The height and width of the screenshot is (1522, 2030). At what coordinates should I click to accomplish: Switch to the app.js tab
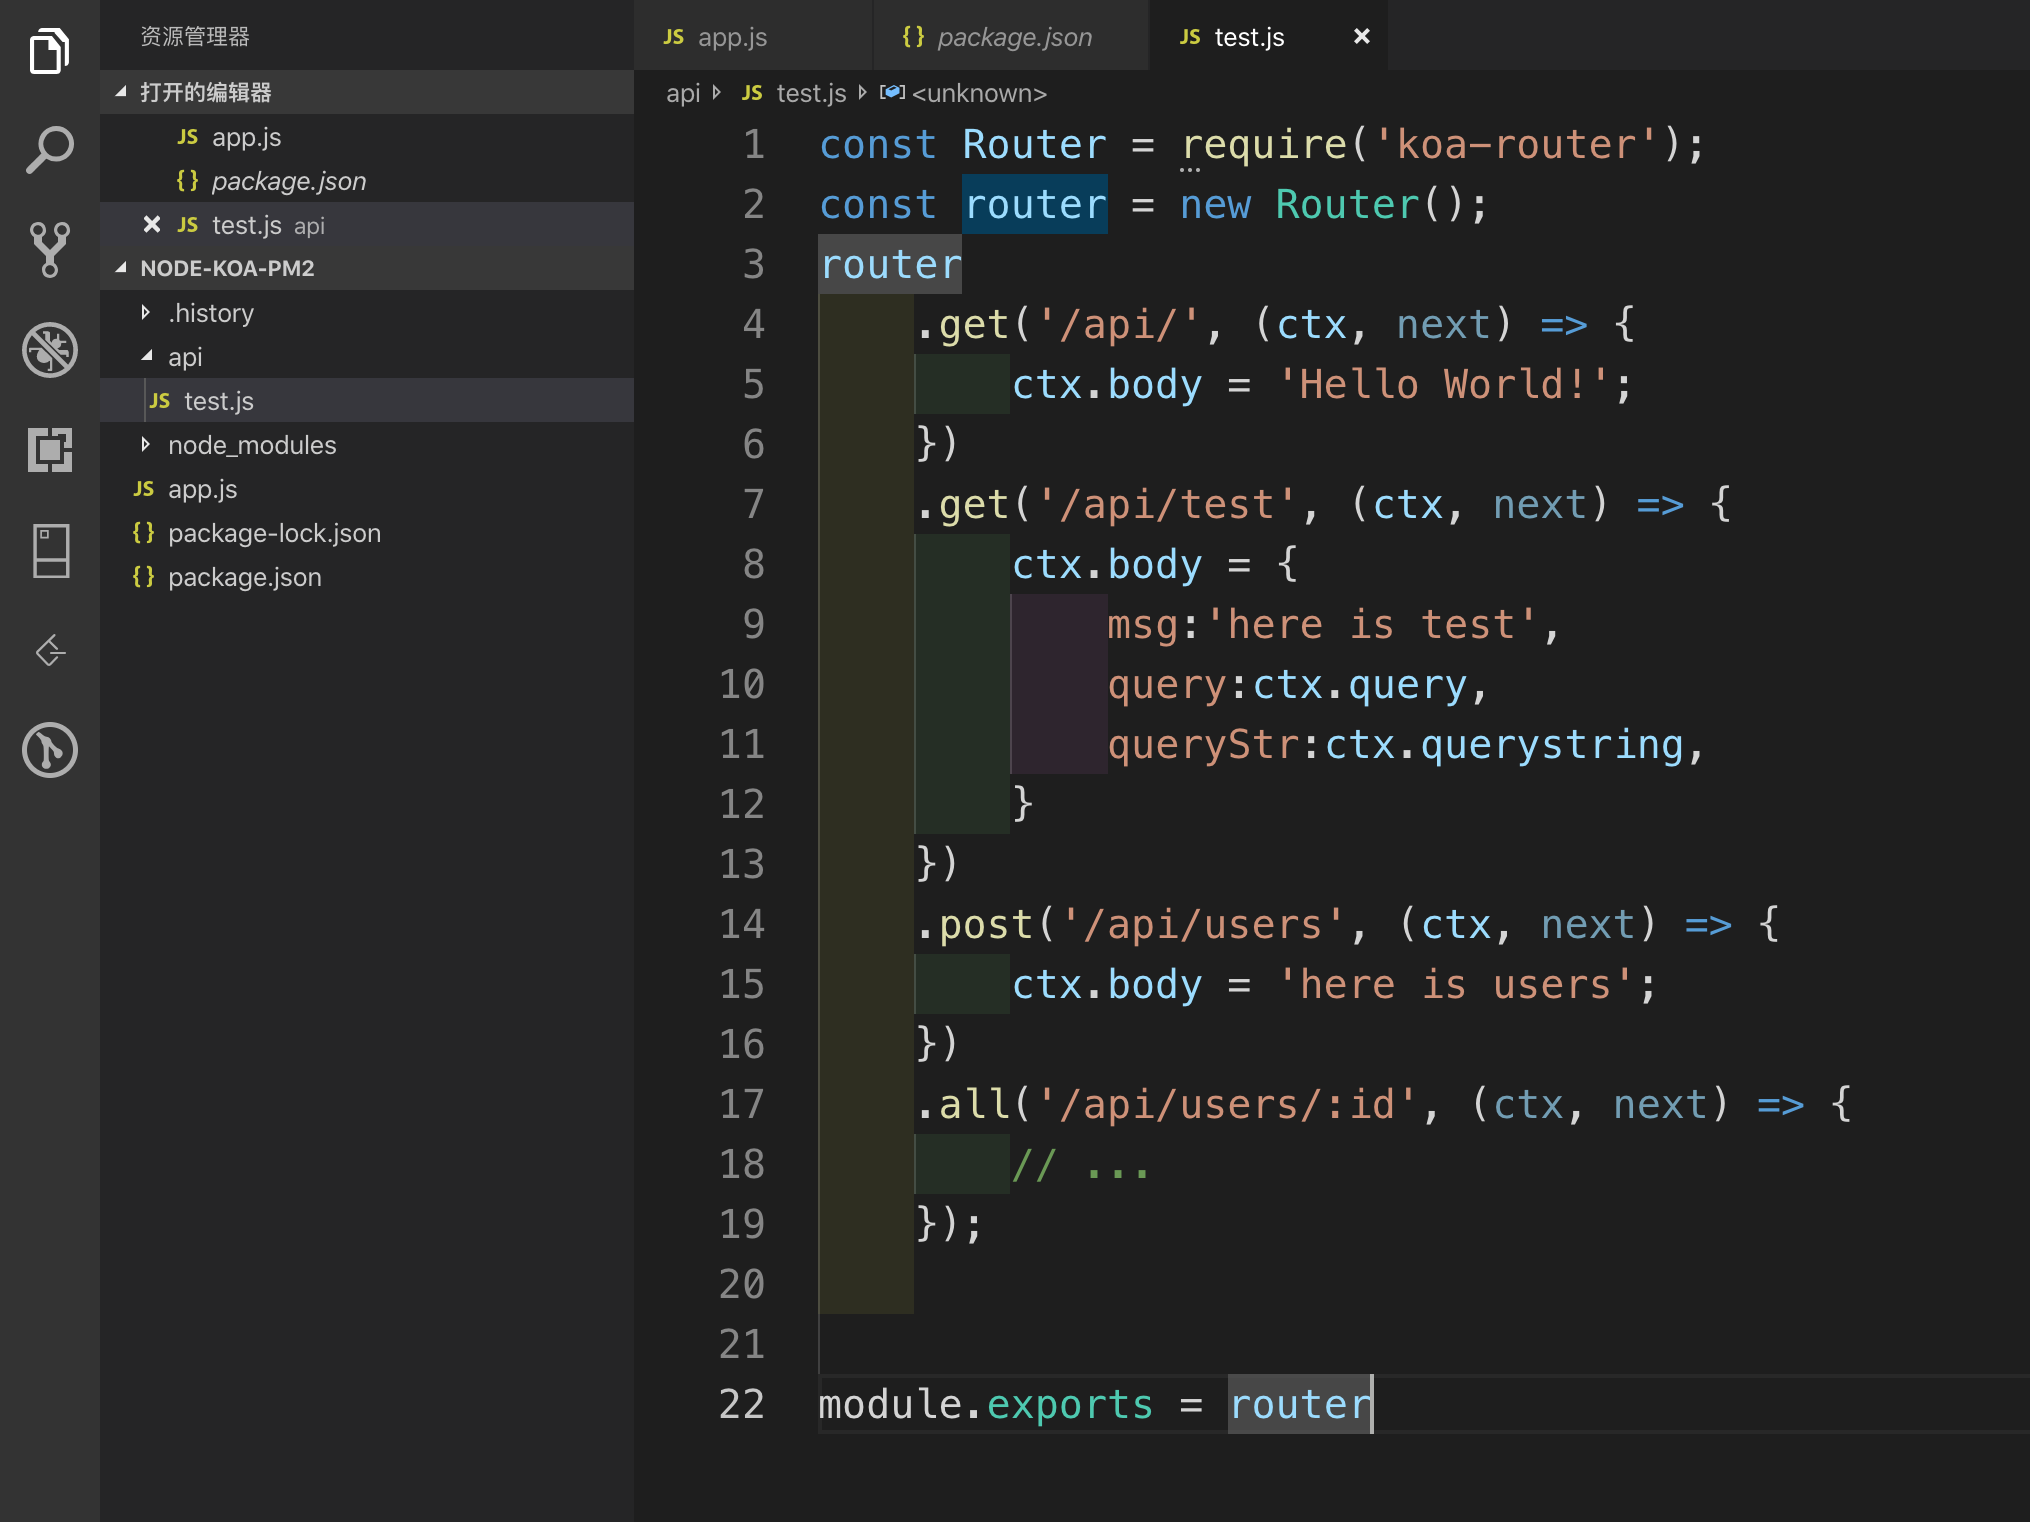pyautogui.click(x=734, y=37)
